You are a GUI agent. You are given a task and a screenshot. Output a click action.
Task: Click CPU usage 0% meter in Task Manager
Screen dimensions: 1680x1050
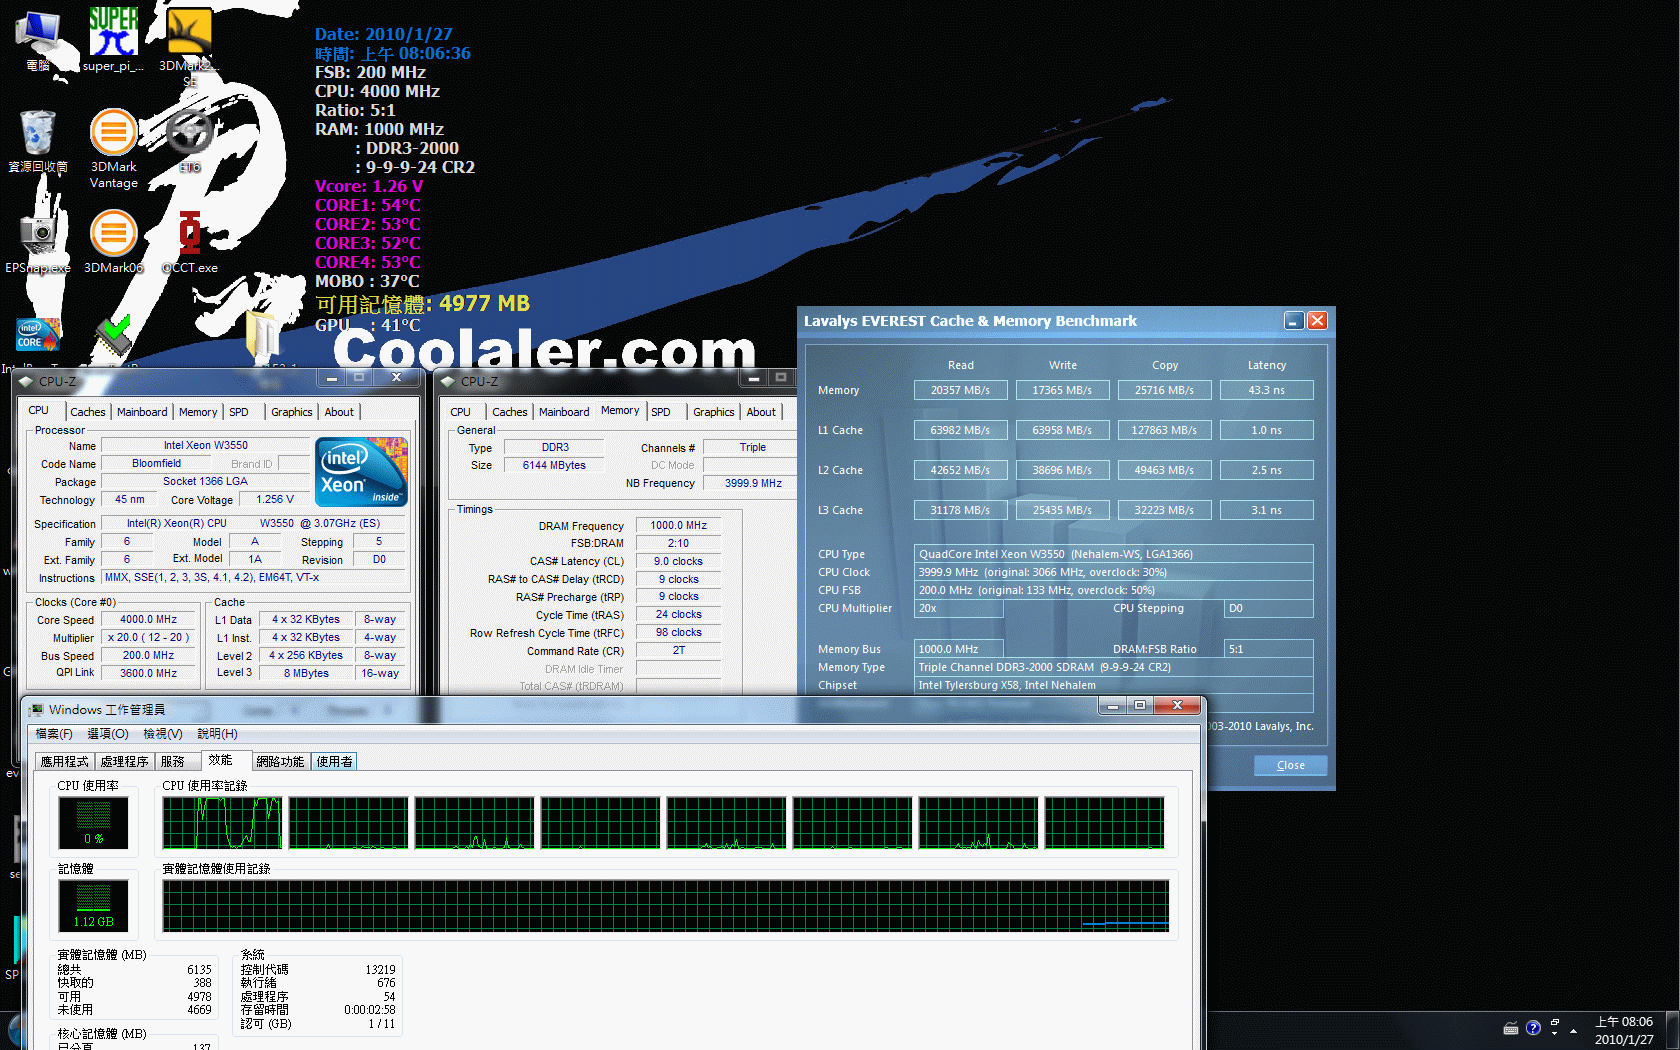pos(93,822)
